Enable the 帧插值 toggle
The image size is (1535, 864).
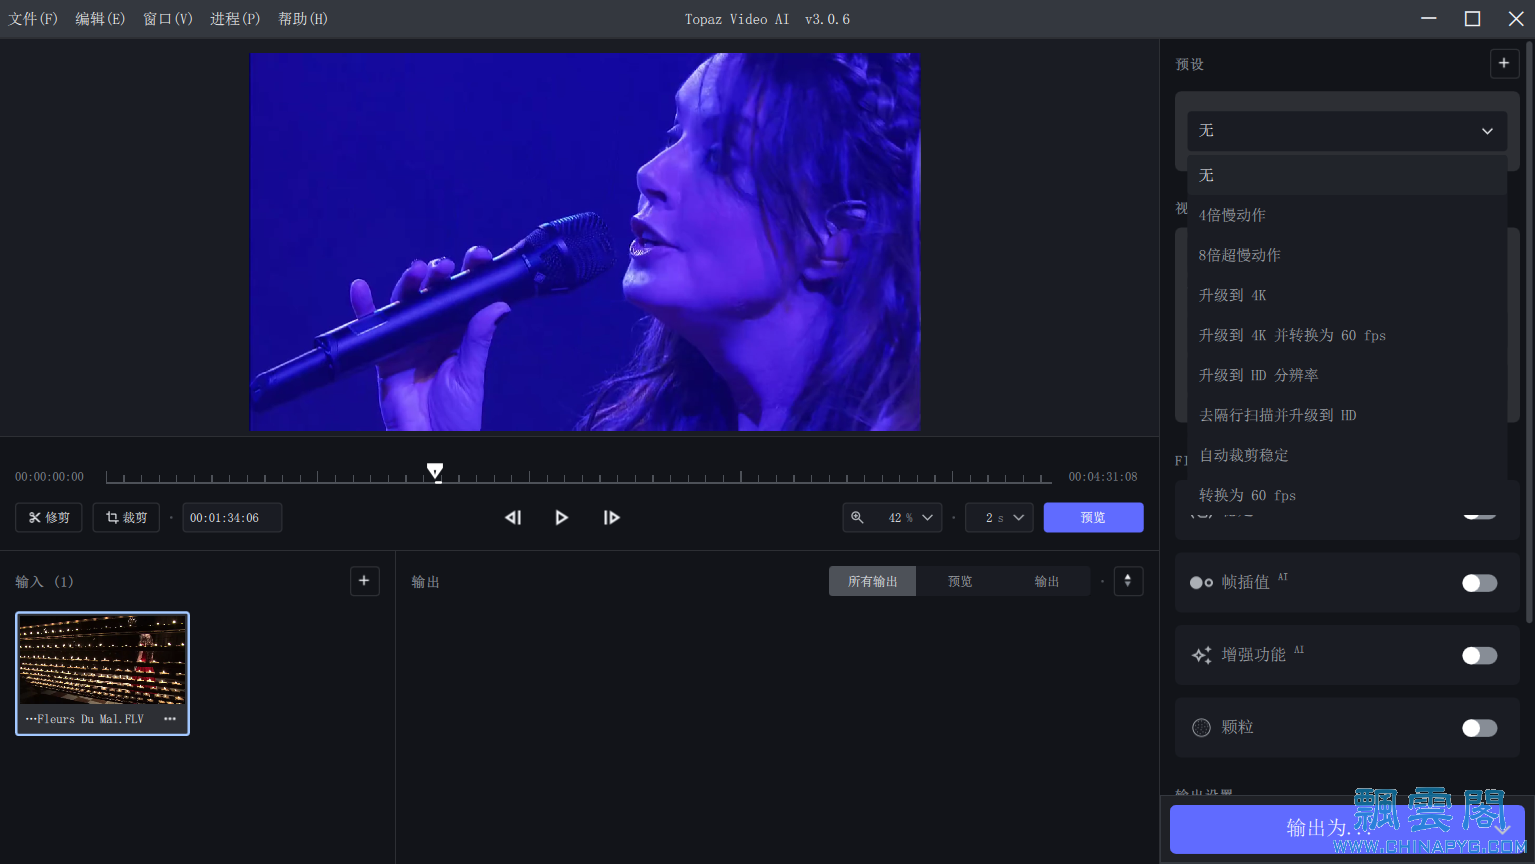(x=1479, y=583)
